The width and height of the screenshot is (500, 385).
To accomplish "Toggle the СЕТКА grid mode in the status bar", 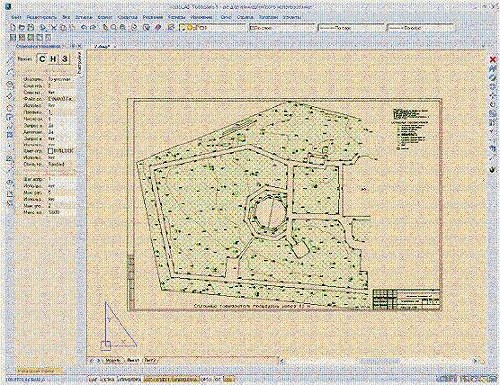I will coord(107,379).
